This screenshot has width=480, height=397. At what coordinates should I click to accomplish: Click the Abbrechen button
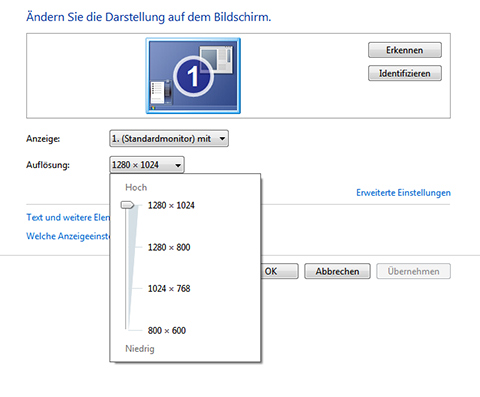click(x=337, y=271)
